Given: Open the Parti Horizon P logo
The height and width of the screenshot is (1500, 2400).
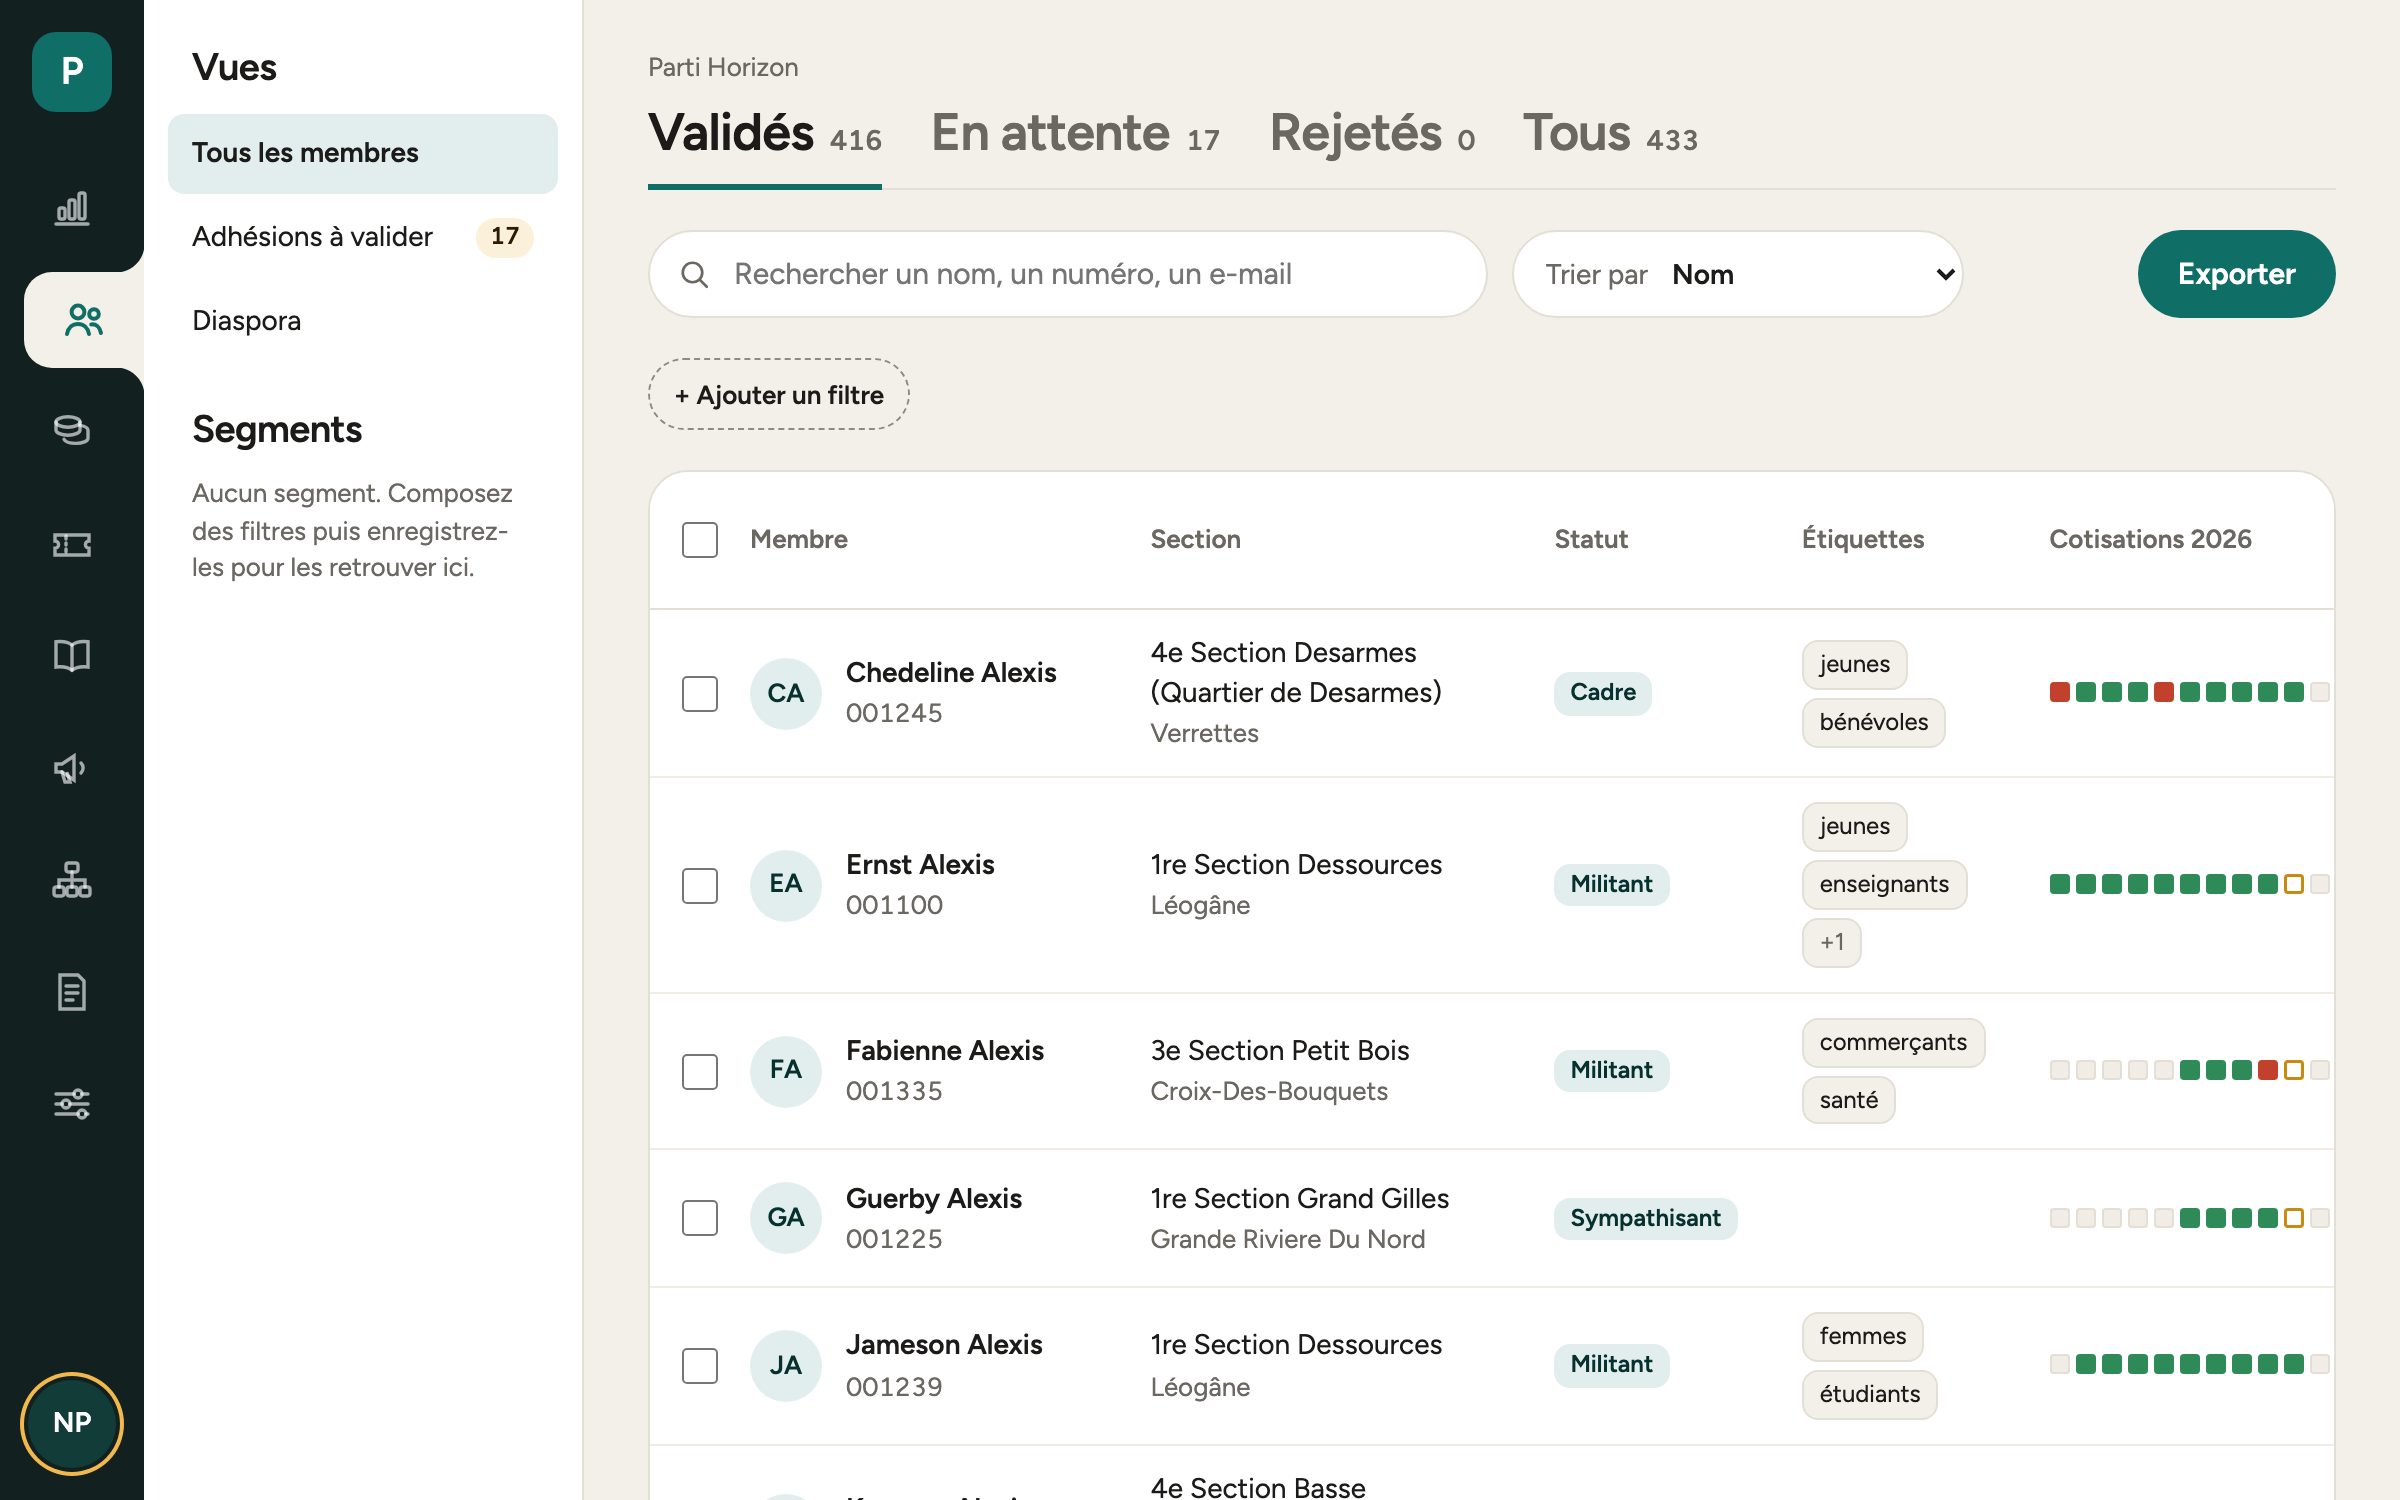Looking at the screenshot, I should [72, 71].
